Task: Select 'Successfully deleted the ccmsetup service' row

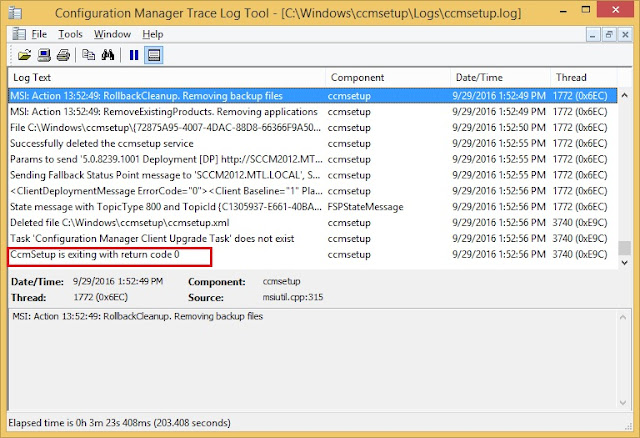Action: tap(313, 144)
